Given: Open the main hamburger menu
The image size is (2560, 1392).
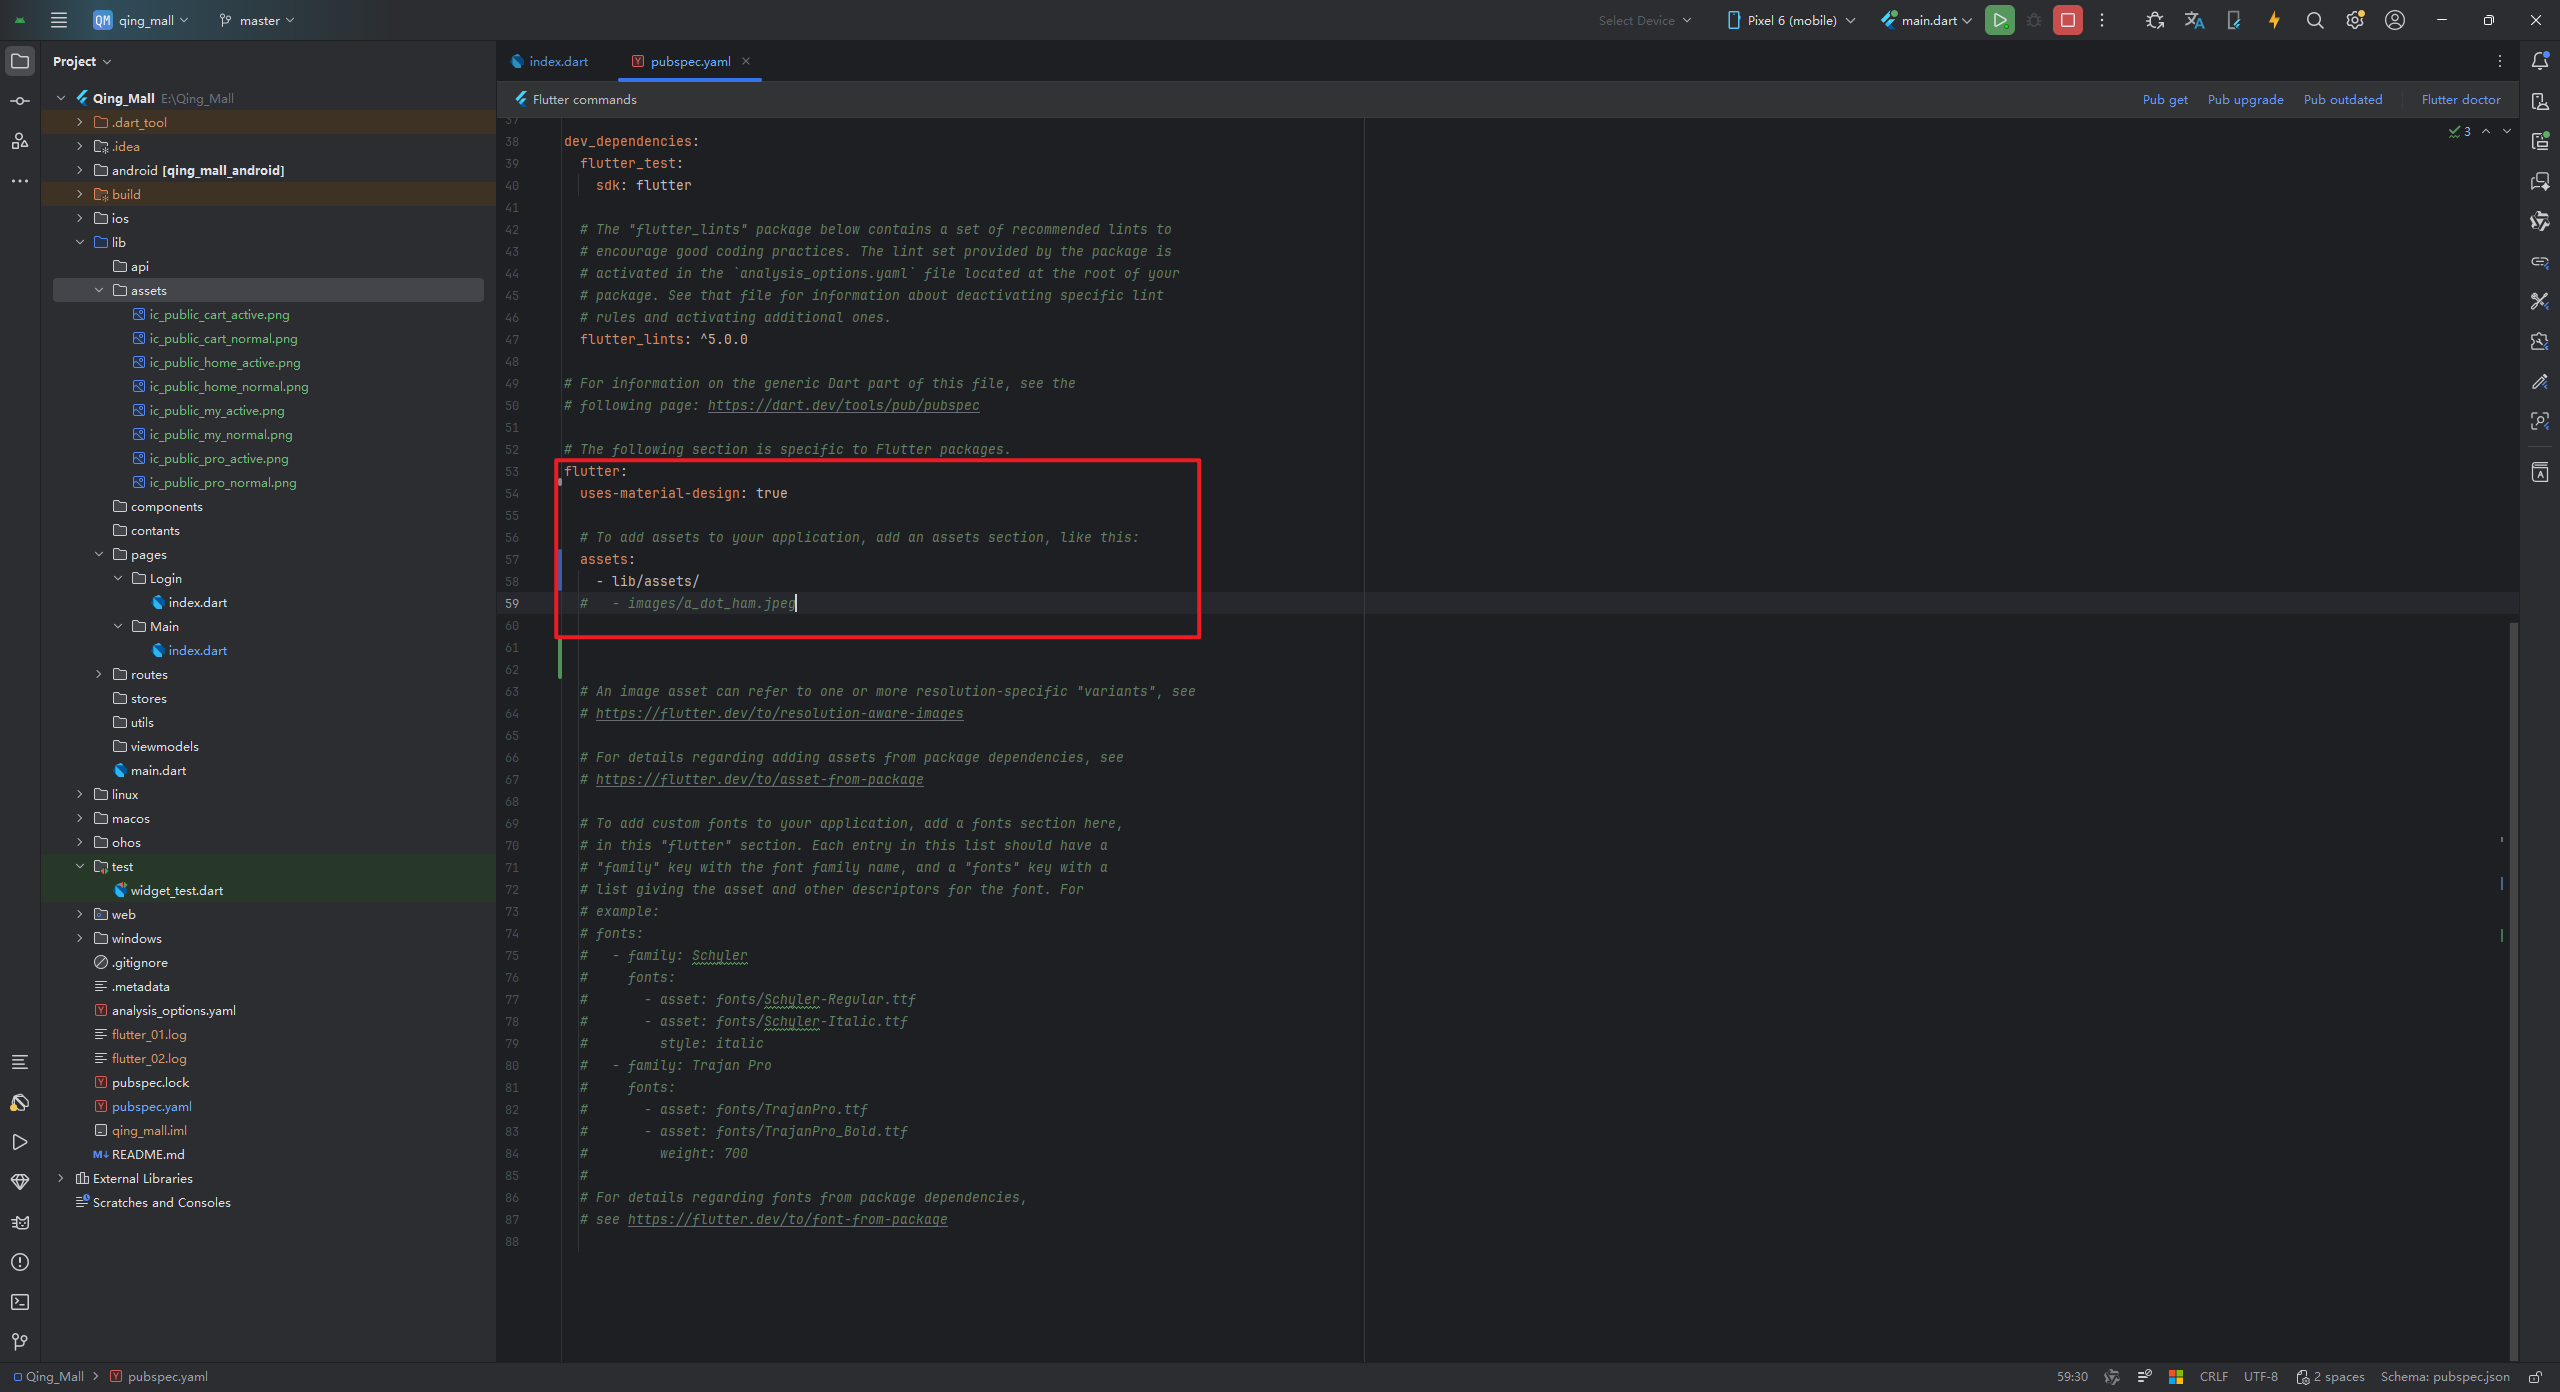Looking at the screenshot, I should click(59, 20).
